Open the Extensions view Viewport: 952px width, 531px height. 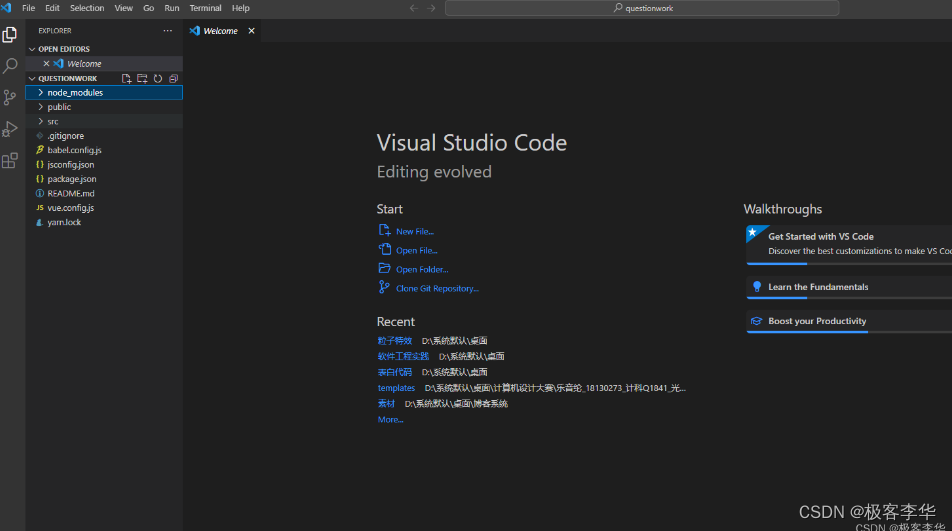point(10,161)
